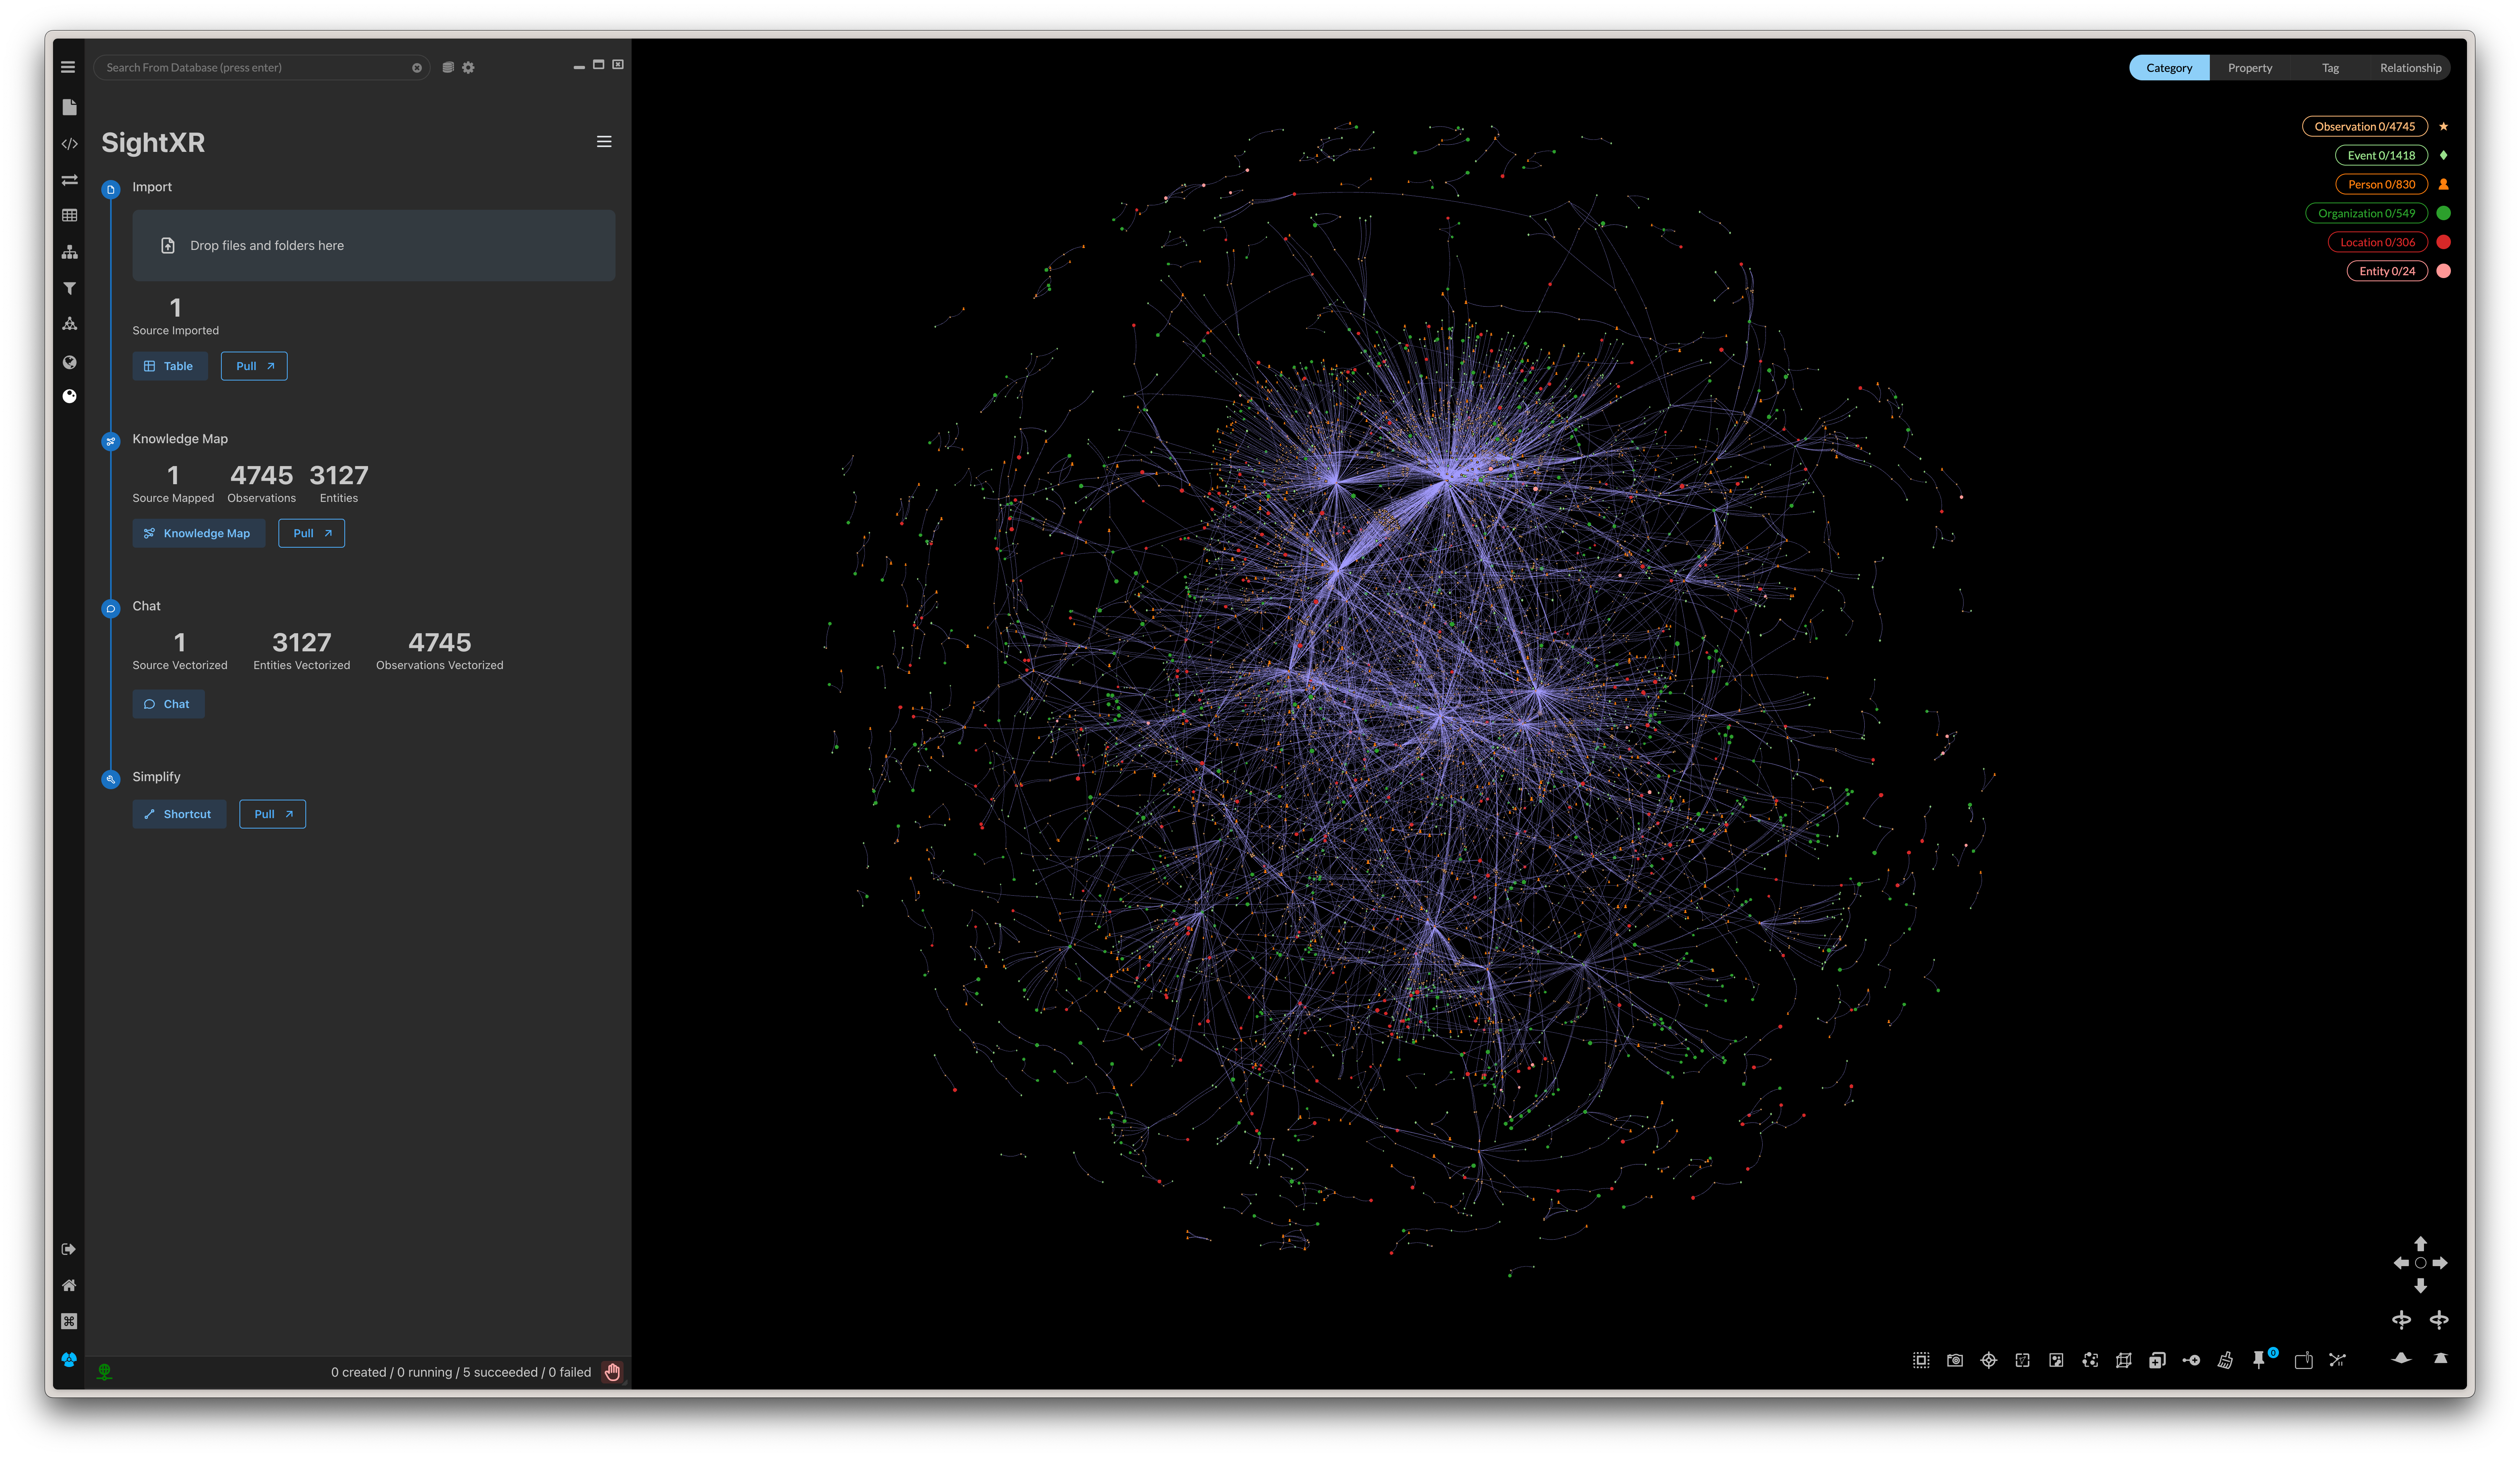Open the Knowledge Map button
The image size is (2520, 1457).
pos(199,533)
